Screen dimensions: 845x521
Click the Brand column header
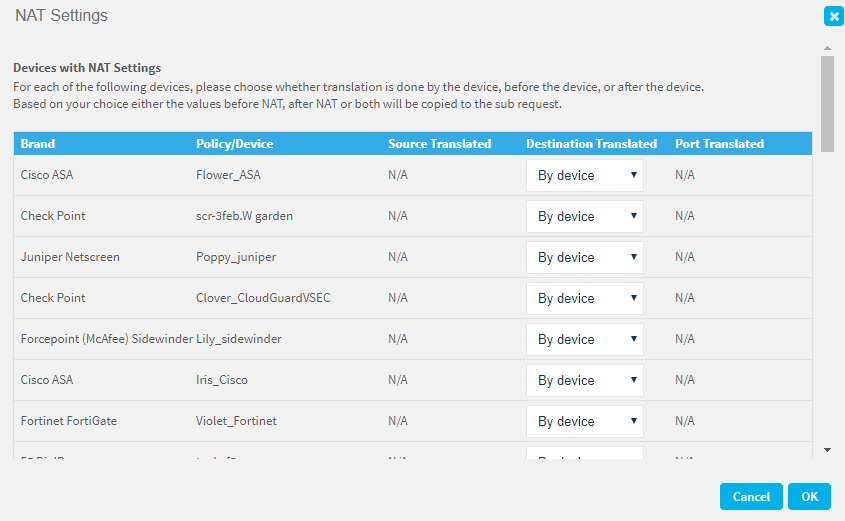(38, 144)
